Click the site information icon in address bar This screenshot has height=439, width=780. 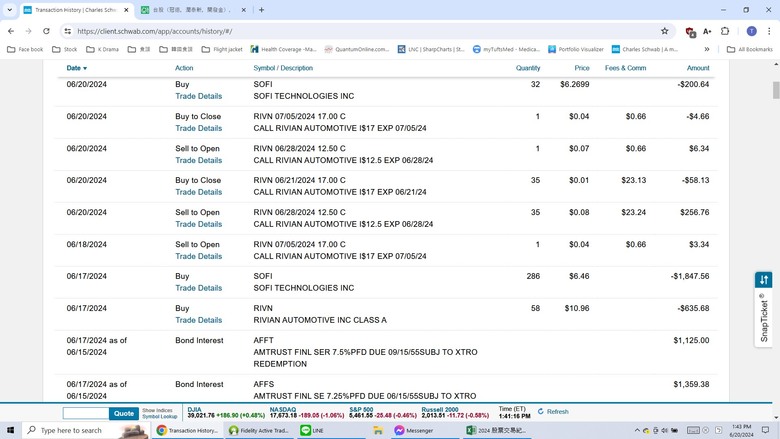pyautogui.click(x=68, y=31)
